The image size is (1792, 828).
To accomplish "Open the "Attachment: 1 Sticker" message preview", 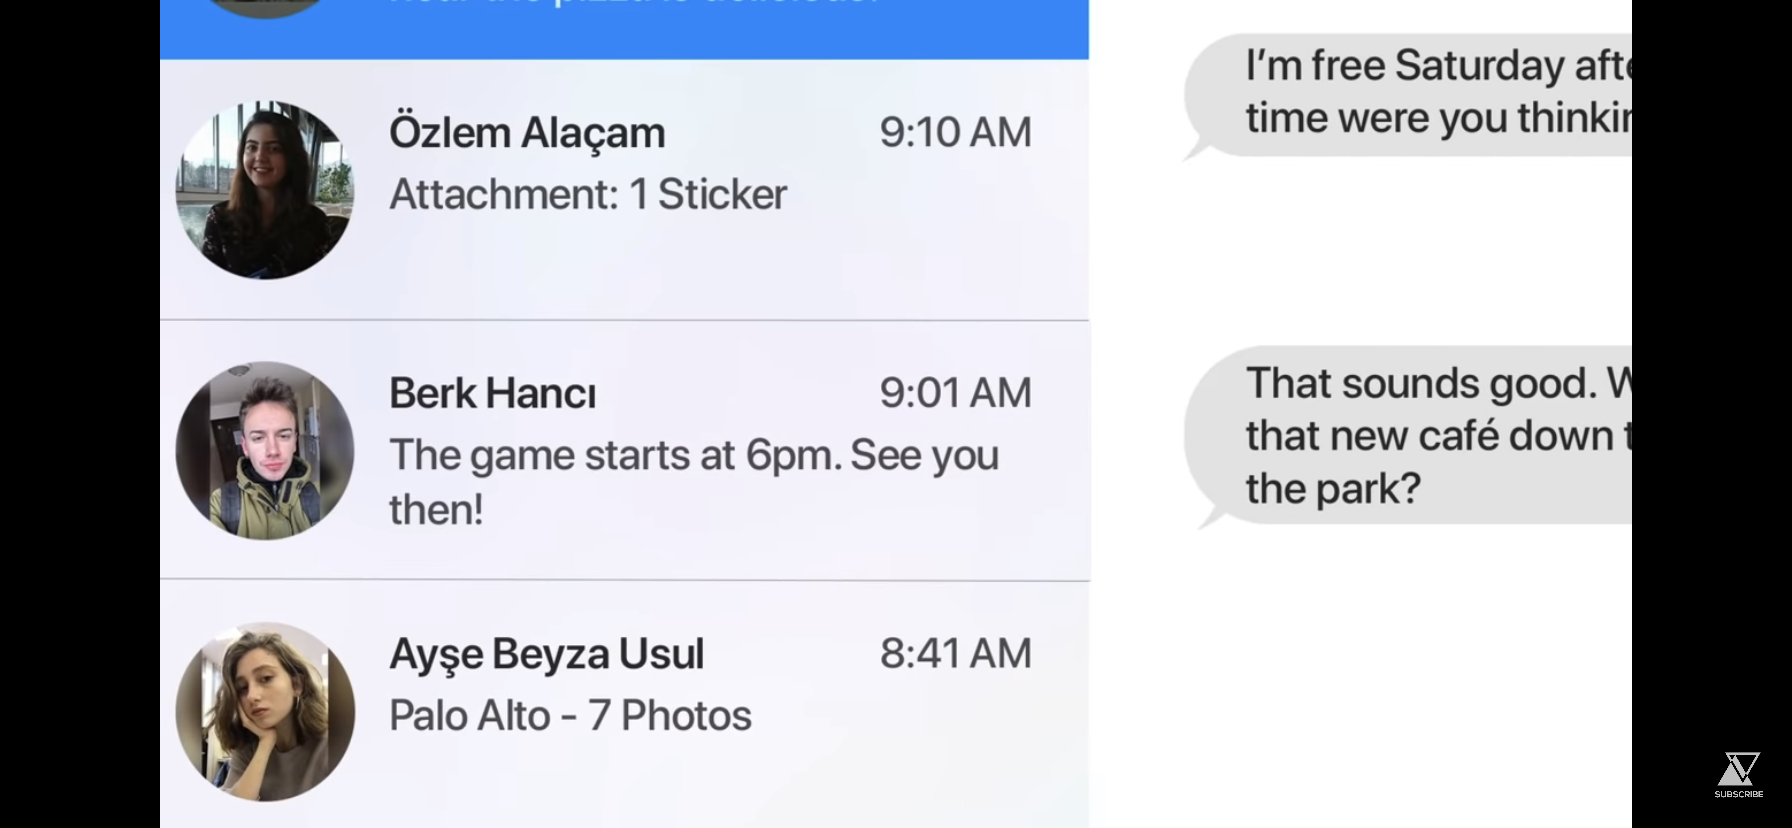I will 588,195.
